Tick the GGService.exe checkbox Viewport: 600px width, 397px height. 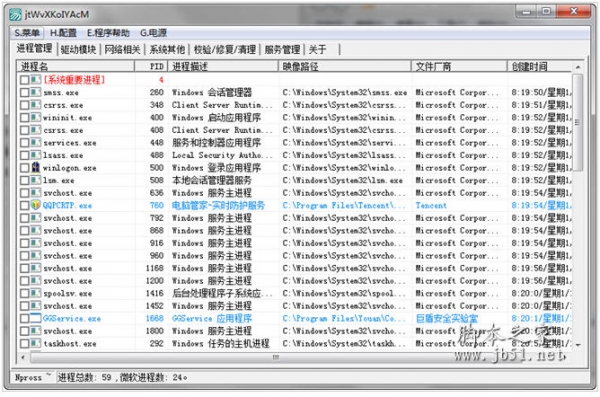pyautogui.click(x=24, y=319)
